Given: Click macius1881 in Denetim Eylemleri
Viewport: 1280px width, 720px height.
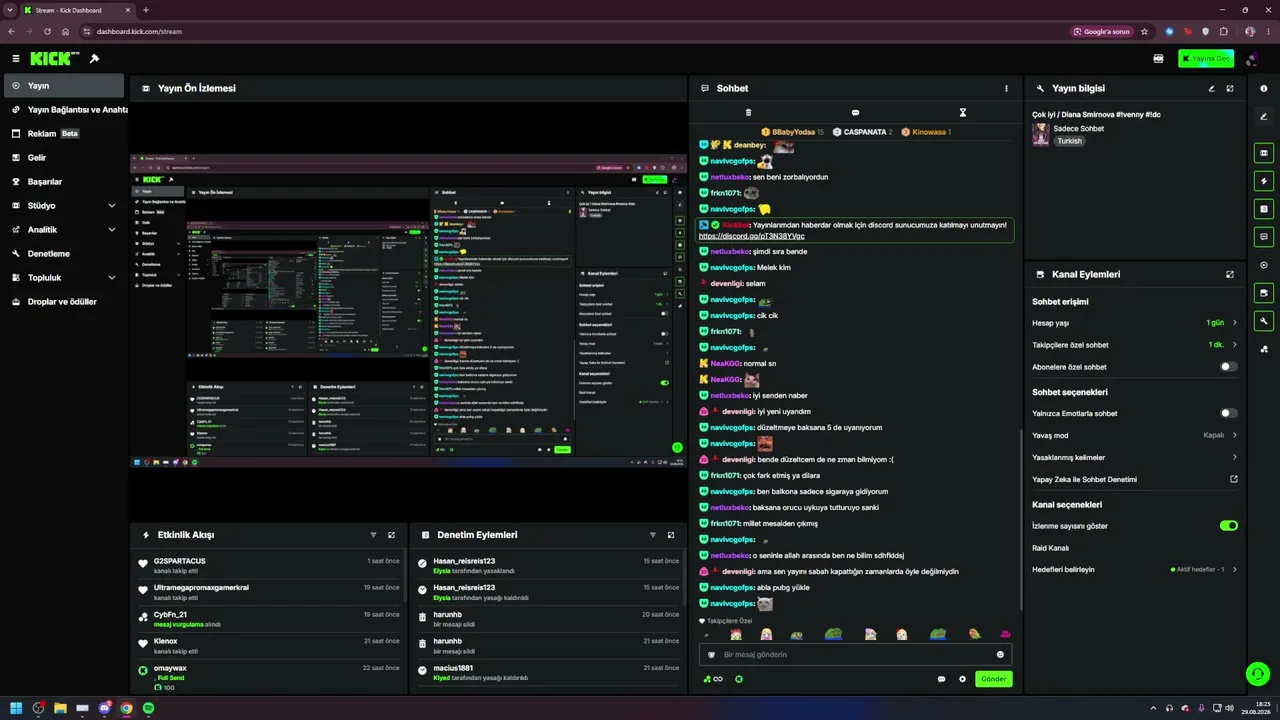Looking at the screenshot, I should (x=453, y=668).
